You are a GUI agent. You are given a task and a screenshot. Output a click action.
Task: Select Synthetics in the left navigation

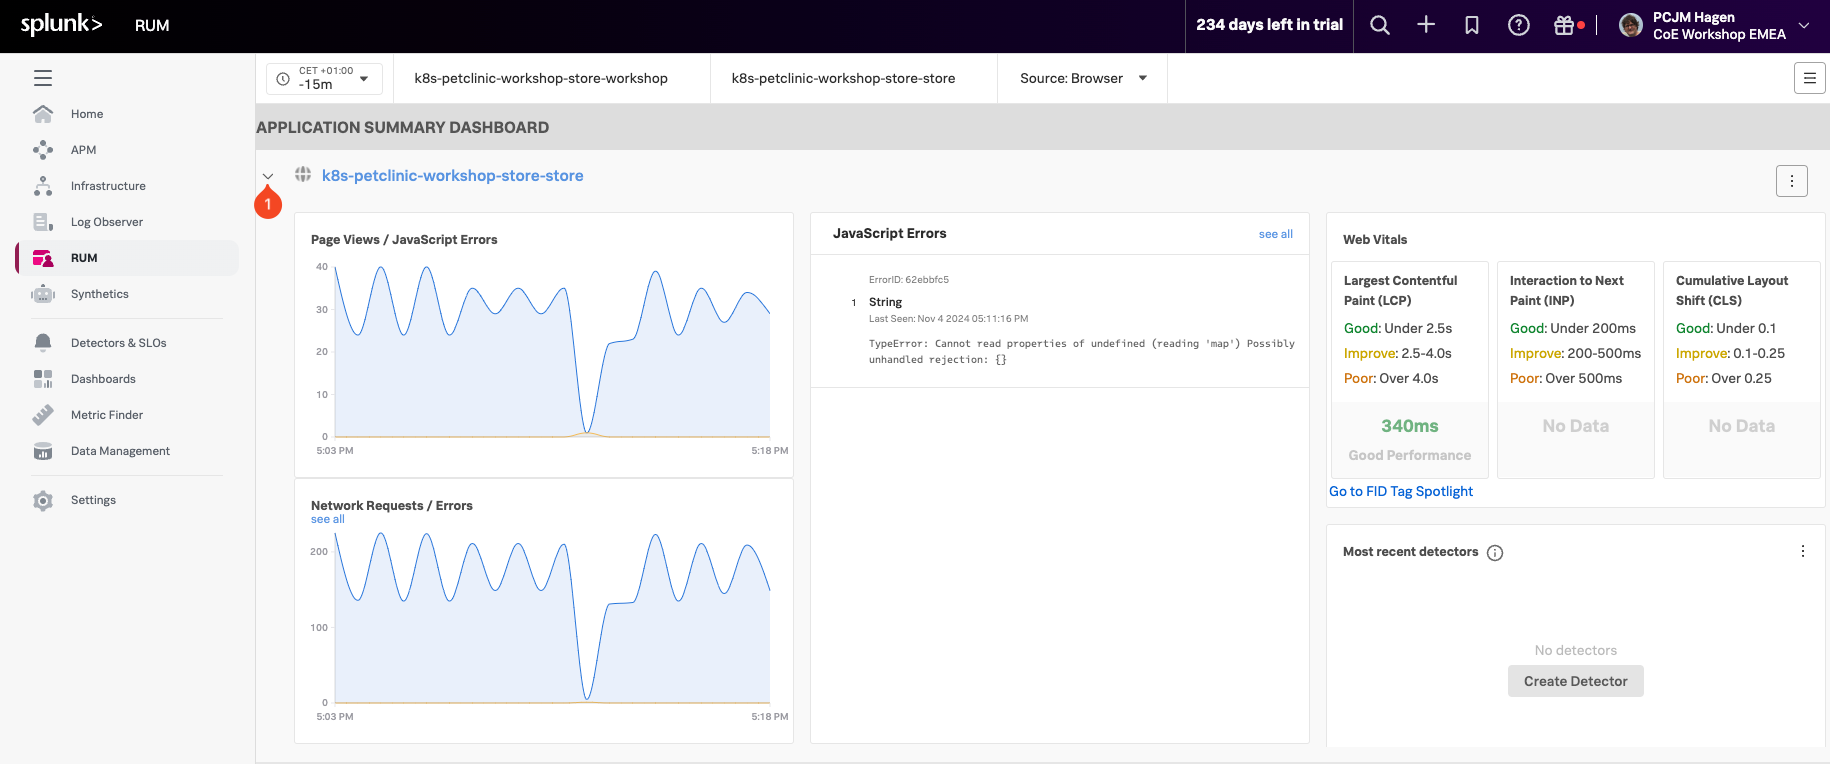coord(99,294)
